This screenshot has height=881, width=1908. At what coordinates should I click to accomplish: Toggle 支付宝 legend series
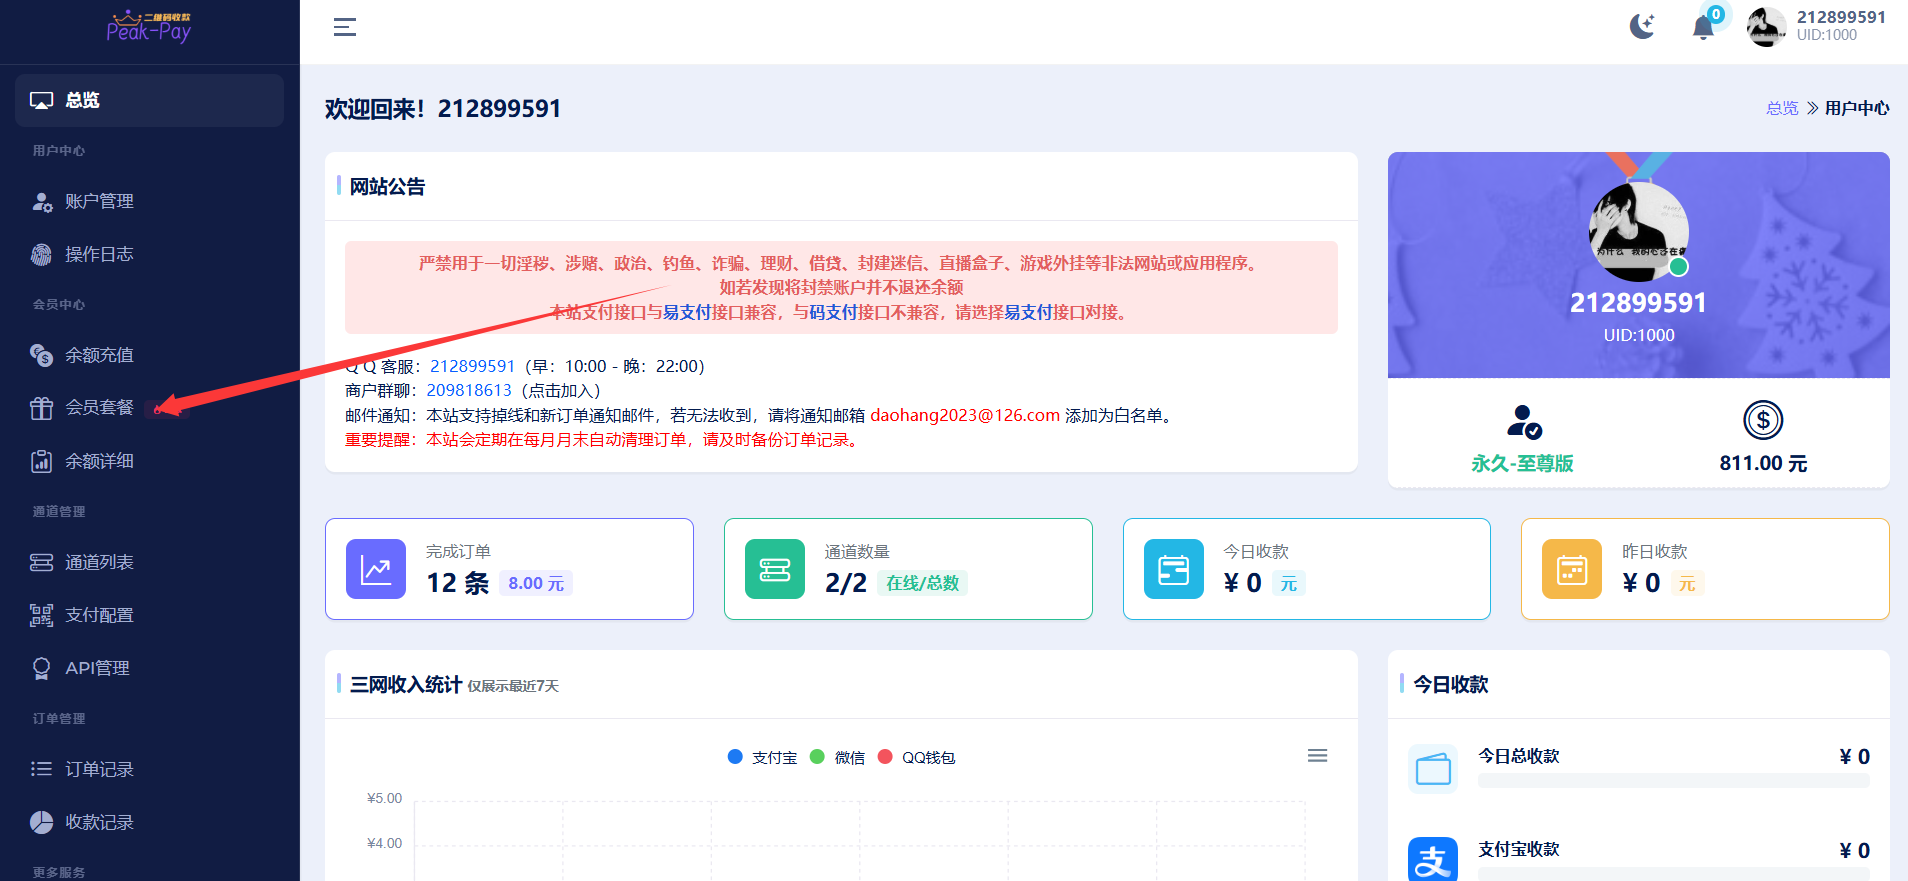pos(763,757)
